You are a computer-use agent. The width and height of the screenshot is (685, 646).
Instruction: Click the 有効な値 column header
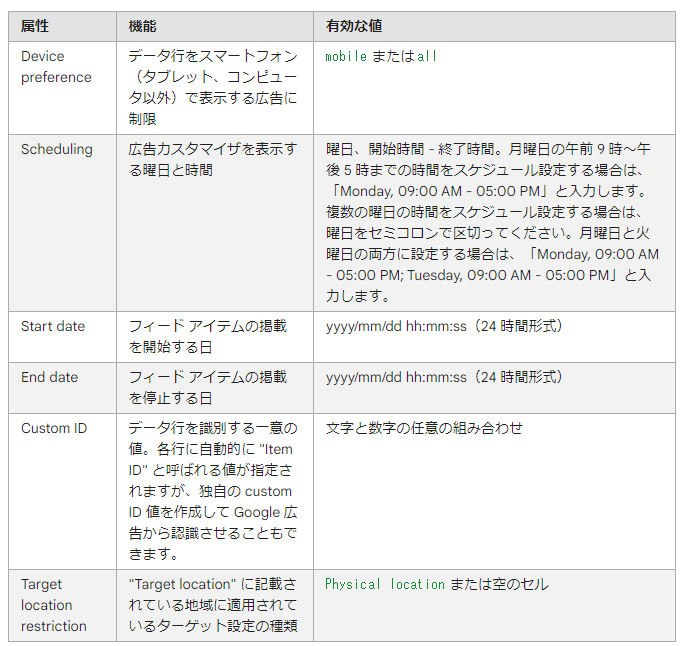354,26
